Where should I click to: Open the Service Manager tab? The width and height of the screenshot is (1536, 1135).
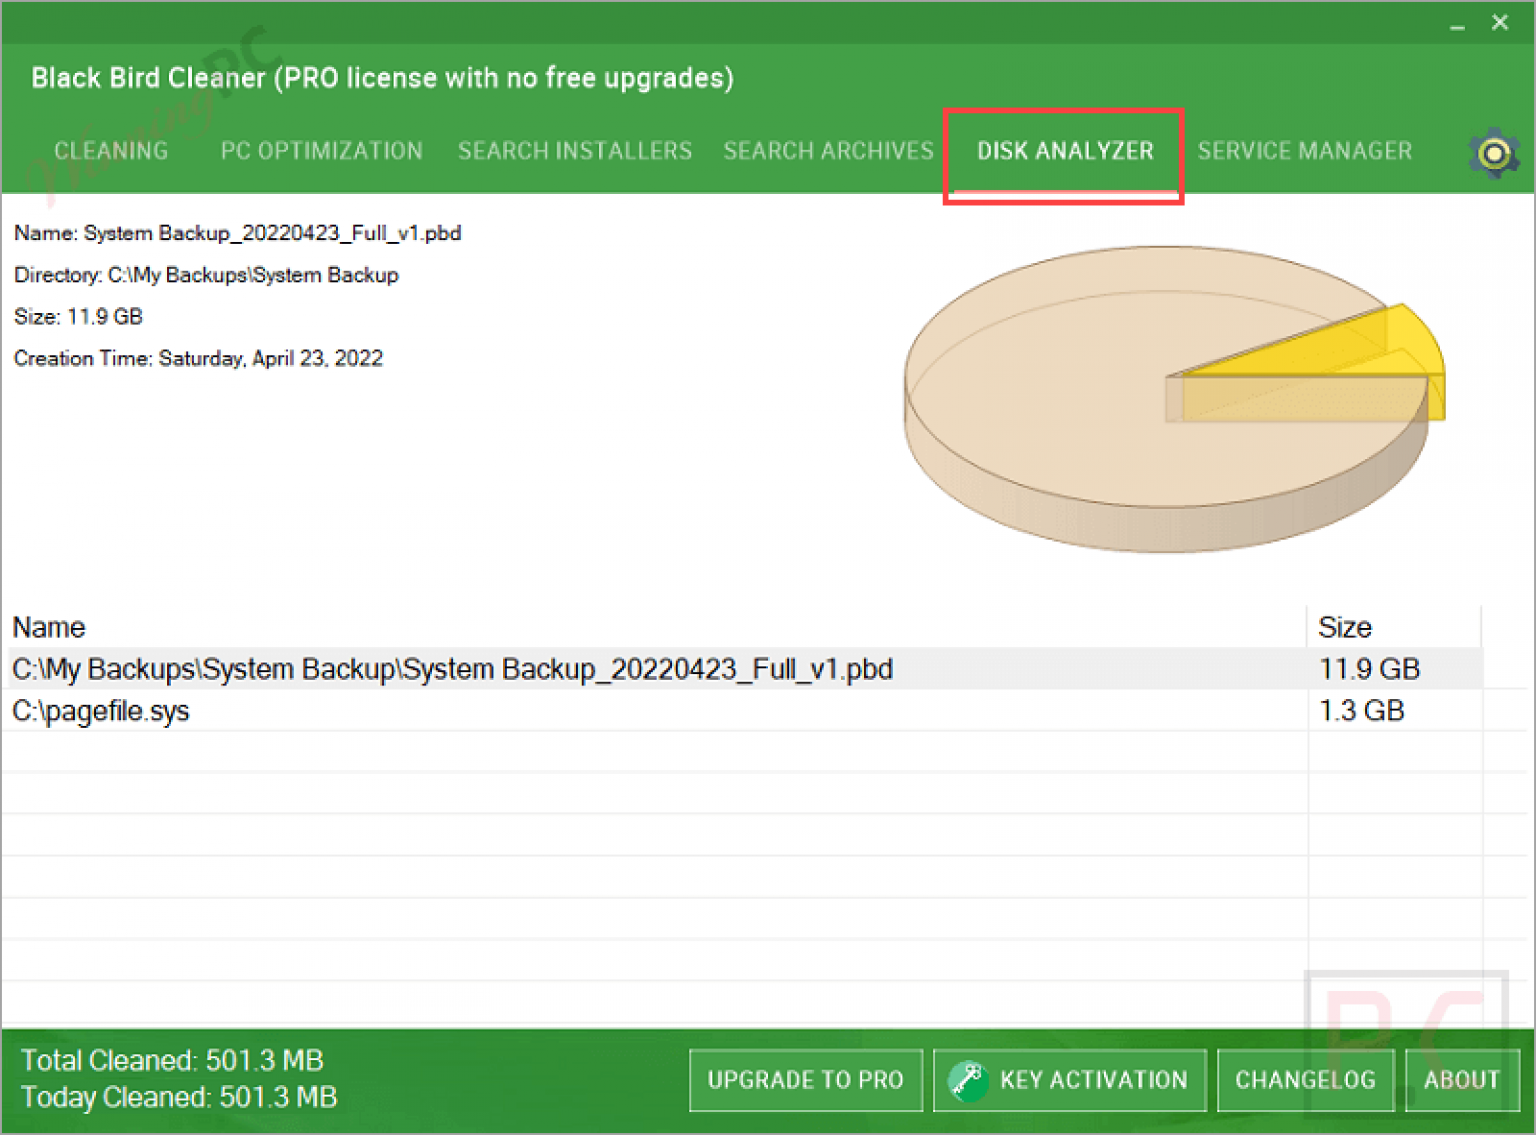(x=1304, y=151)
